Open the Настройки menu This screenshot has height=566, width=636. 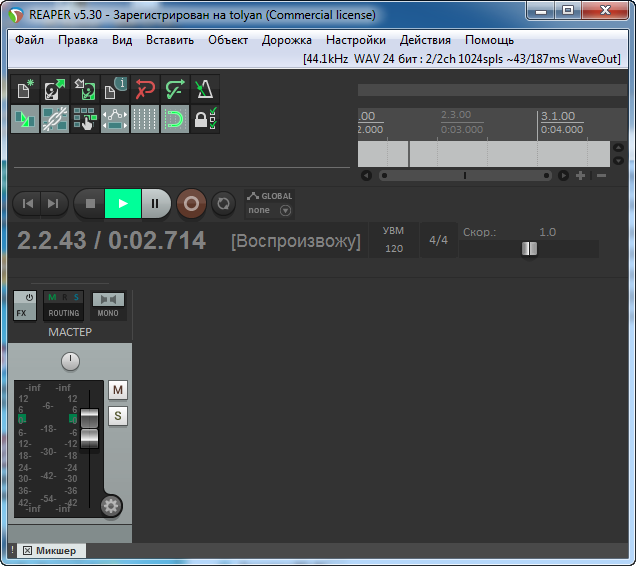(x=356, y=40)
